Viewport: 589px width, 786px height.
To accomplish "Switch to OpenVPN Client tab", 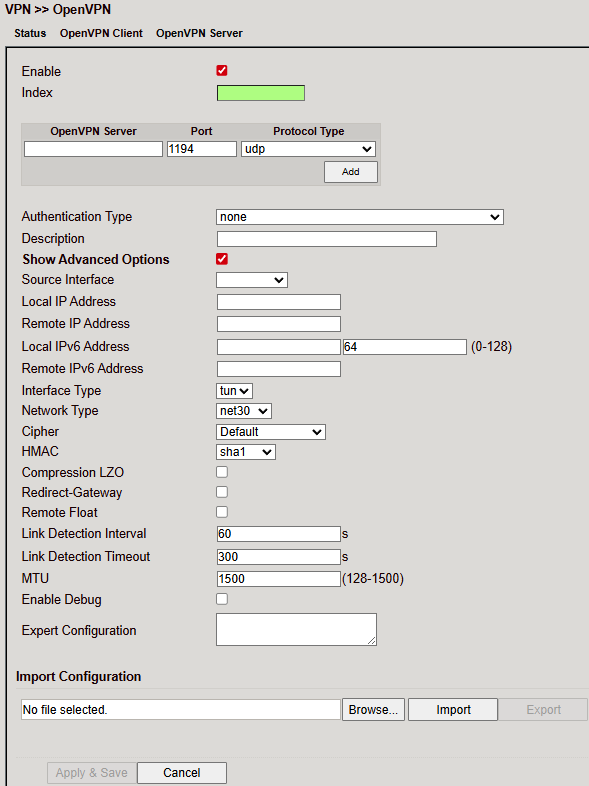I will [x=101, y=33].
